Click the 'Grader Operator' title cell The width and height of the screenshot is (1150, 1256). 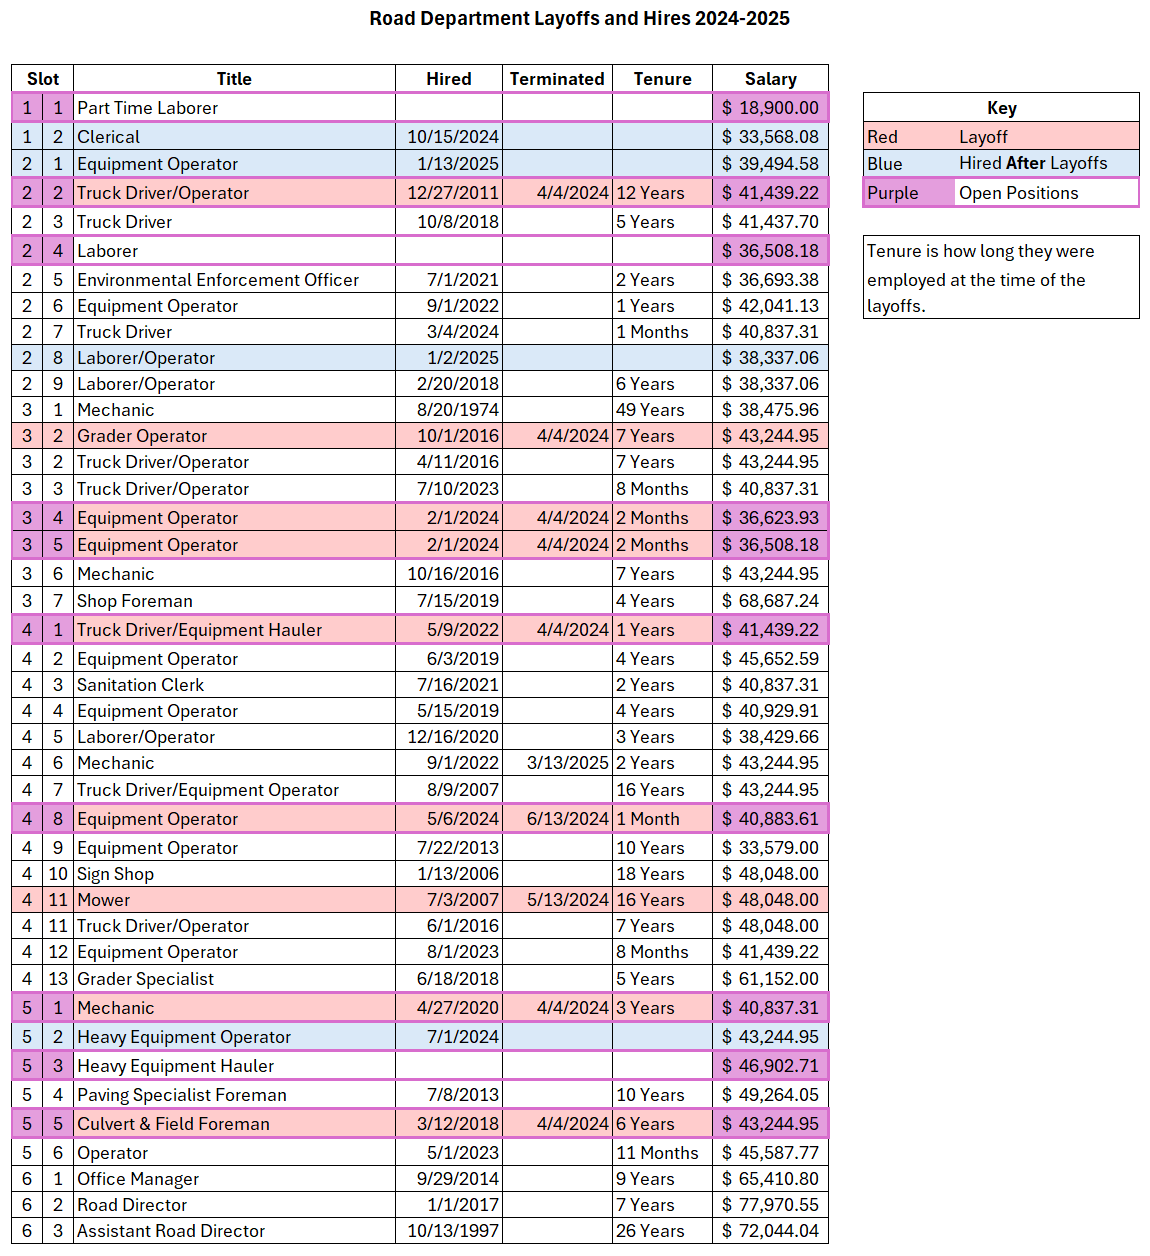pos(234,436)
